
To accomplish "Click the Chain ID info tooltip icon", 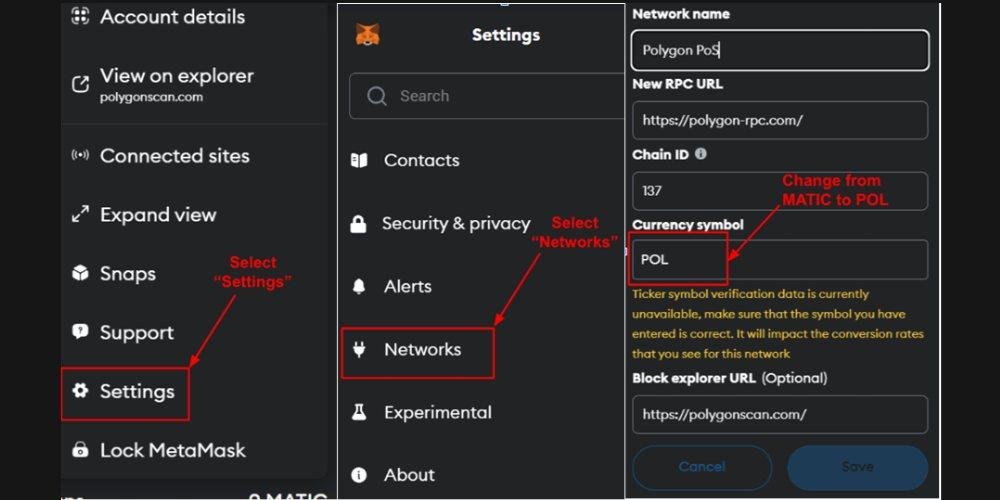I will (700, 154).
